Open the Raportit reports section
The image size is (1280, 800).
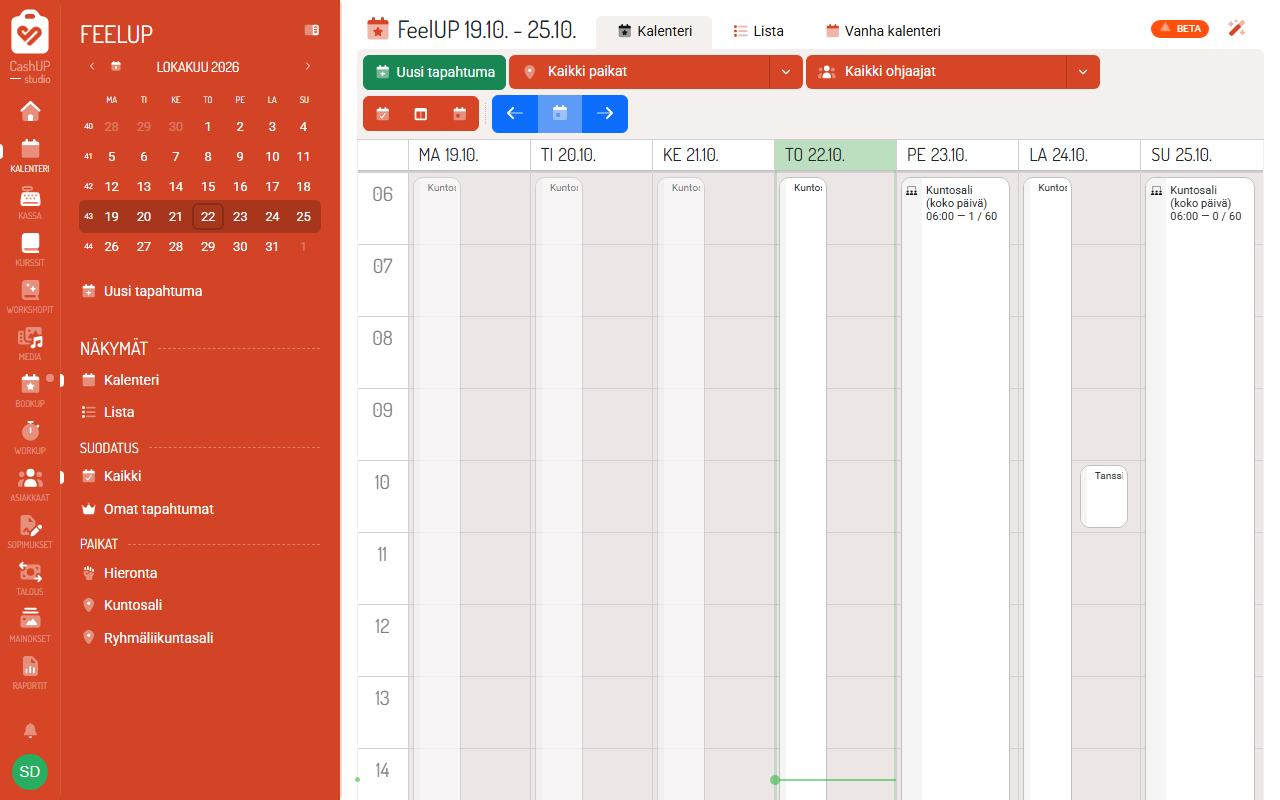[x=30, y=672]
